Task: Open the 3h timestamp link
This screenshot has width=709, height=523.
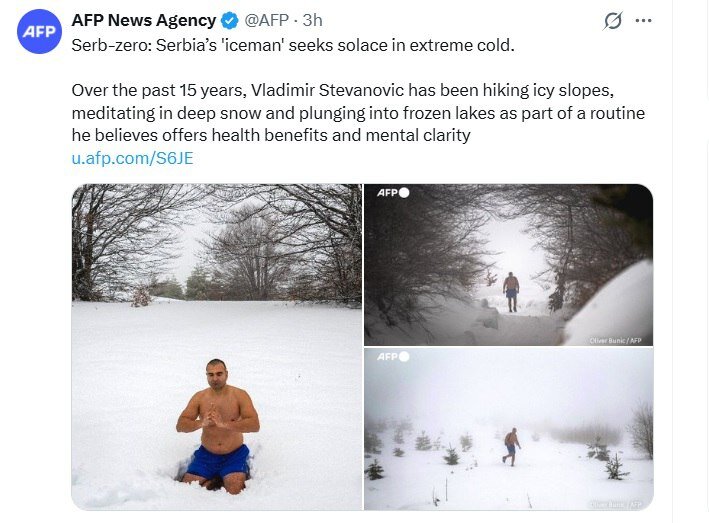Action: click(312, 21)
